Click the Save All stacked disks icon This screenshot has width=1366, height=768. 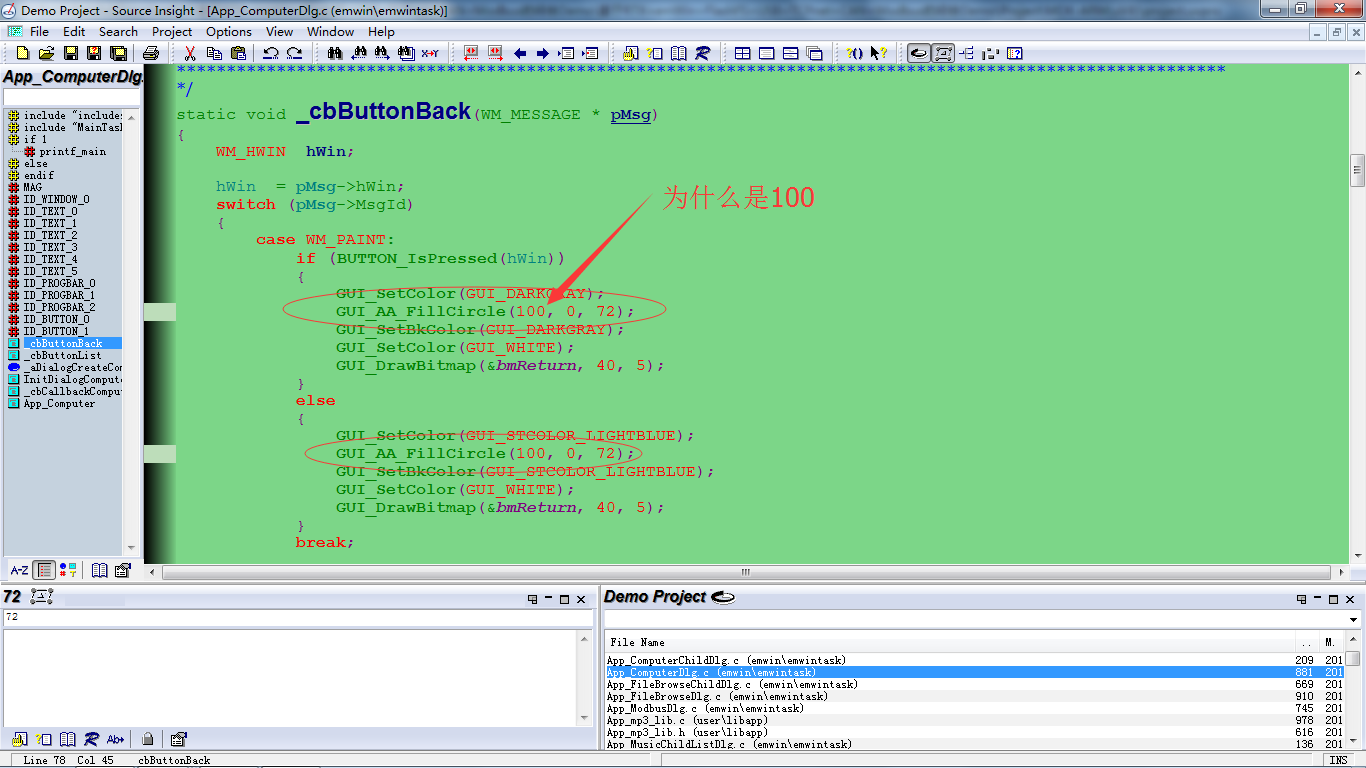pos(118,53)
